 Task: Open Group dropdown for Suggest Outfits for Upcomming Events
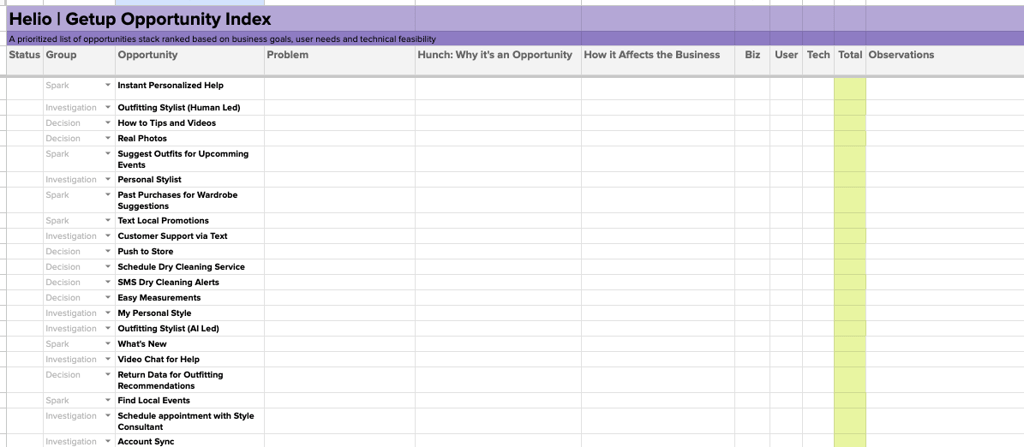pyautogui.click(x=108, y=154)
